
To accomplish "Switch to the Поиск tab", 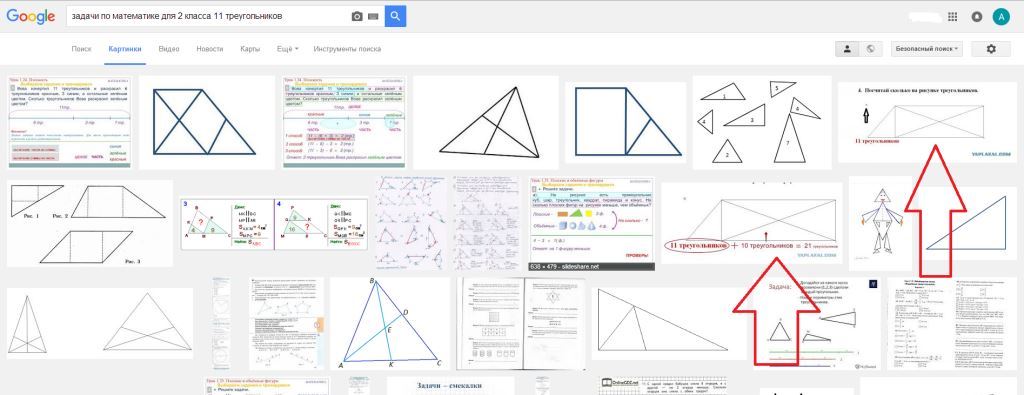I will 82,49.
